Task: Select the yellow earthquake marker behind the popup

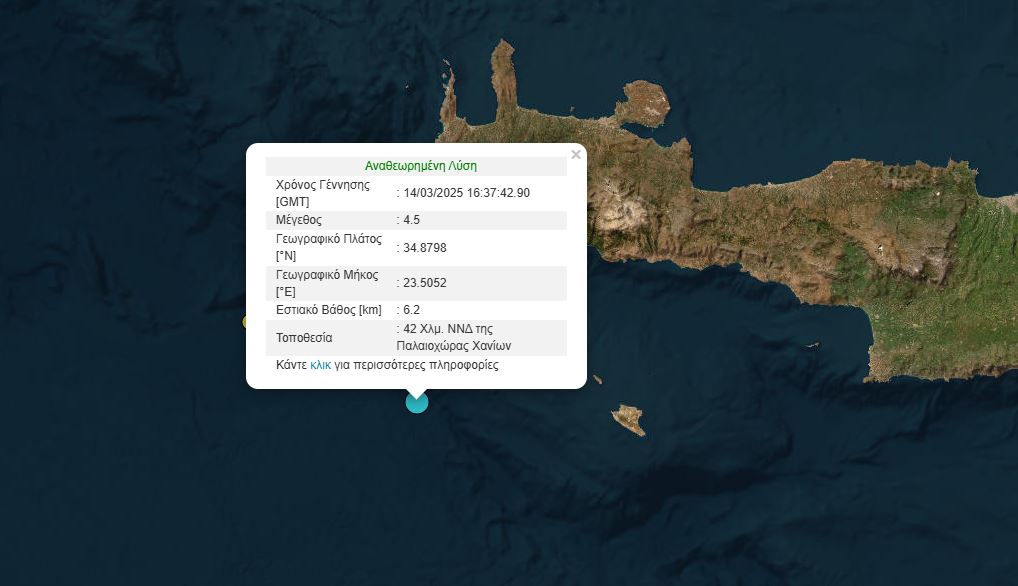Action: click(247, 322)
